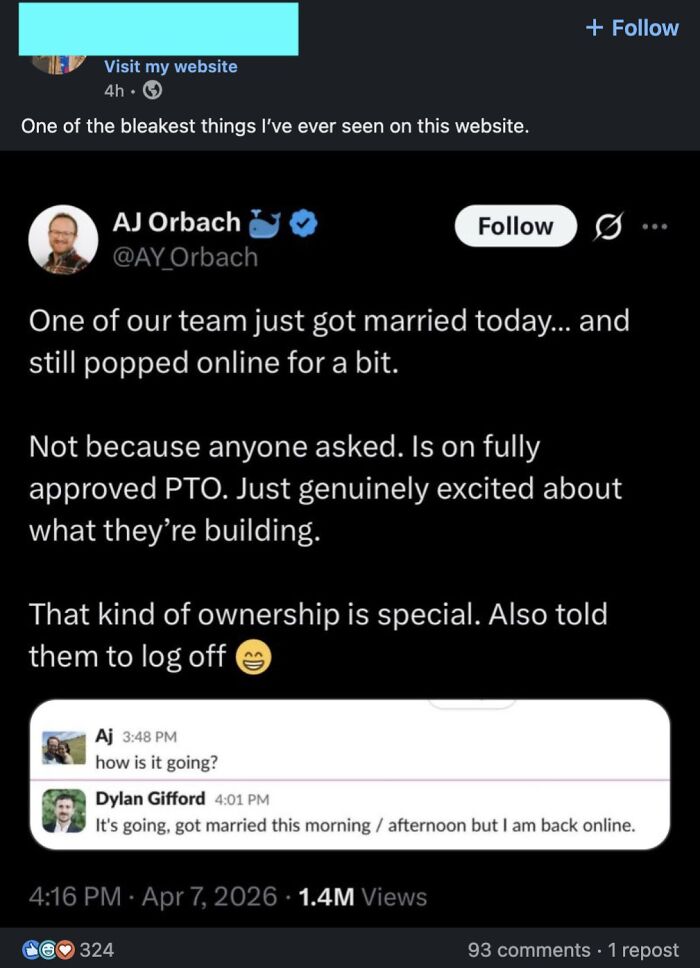Open the tweet's three-dot options menu

pyautogui.click(x=655, y=226)
